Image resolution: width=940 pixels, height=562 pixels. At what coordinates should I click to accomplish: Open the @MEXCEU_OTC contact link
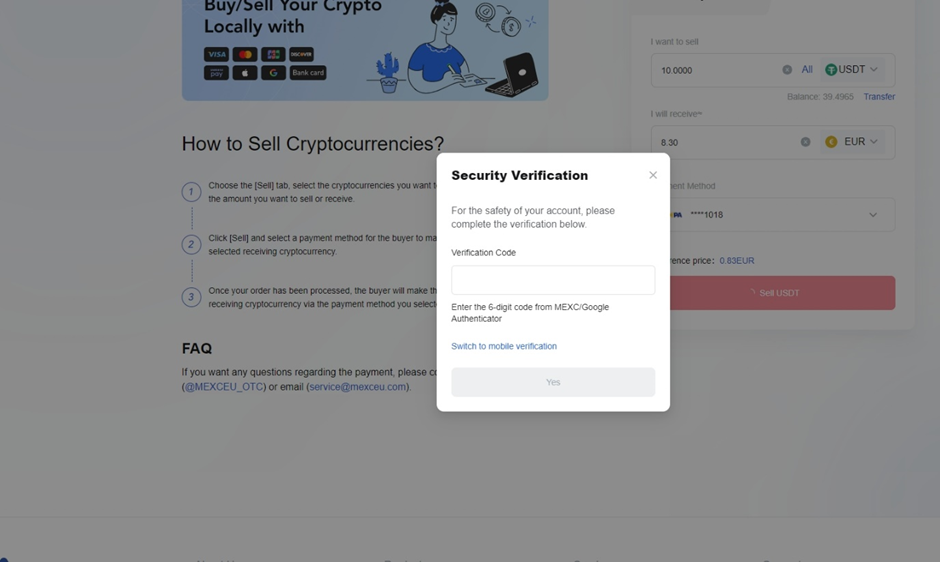pyautogui.click(x=224, y=387)
